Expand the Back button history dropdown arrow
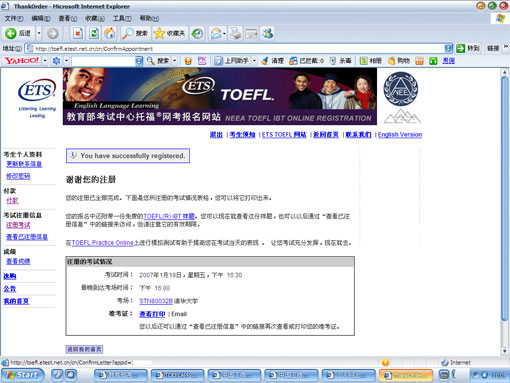Viewport: 510px width, 383px height. pos(39,33)
